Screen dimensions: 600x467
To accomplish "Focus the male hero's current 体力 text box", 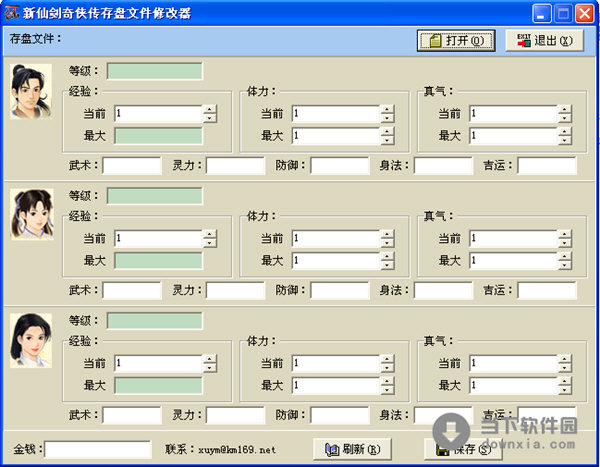I will (x=336, y=114).
